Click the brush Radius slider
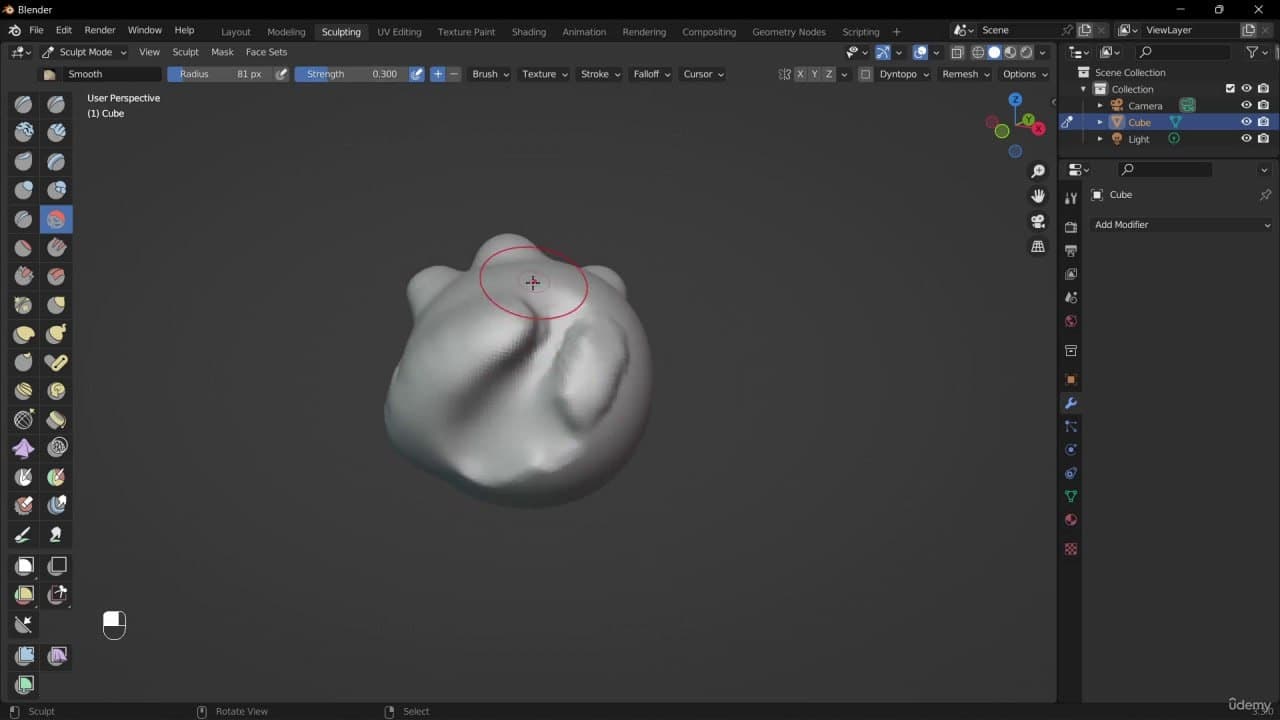Viewport: 1280px width, 720px height. click(220, 74)
